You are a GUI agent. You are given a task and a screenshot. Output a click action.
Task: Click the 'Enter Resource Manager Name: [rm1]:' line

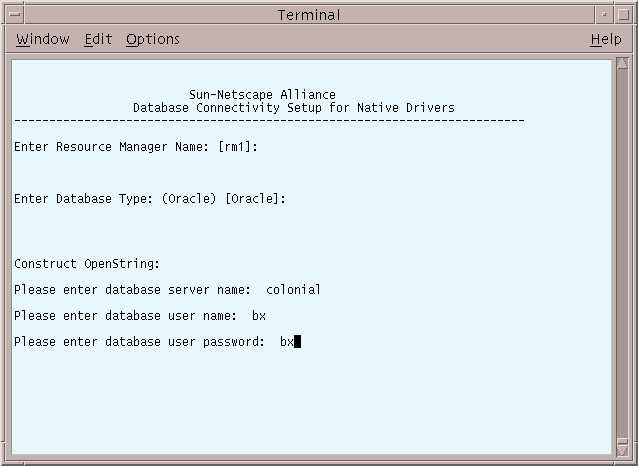[136, 147]
